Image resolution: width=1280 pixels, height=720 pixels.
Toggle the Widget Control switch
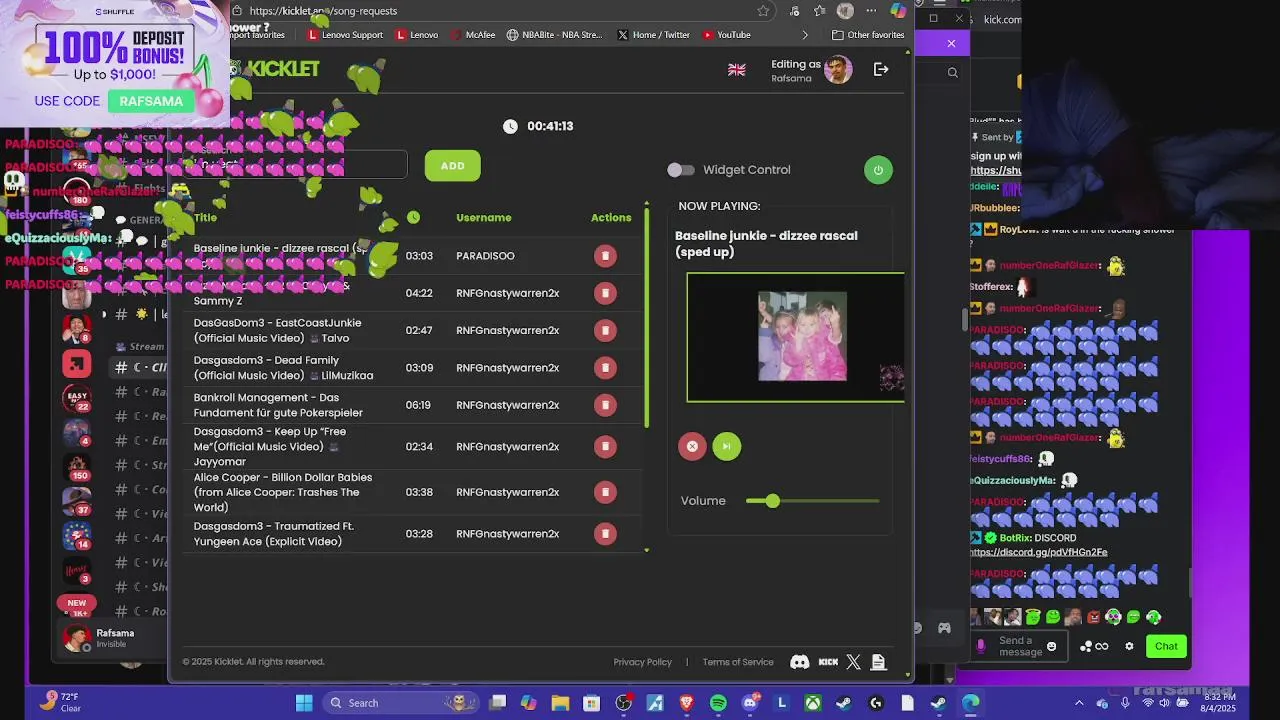[681, 170]
